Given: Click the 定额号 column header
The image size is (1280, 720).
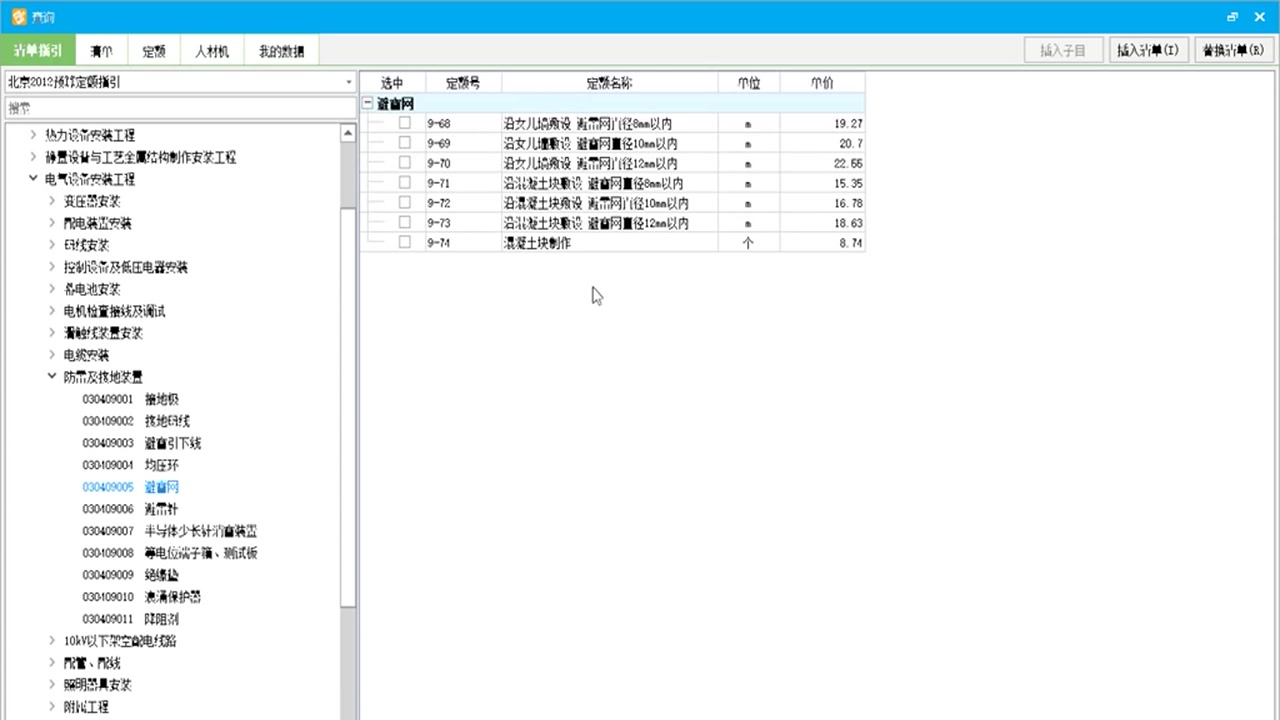Looking at the screenshot, I should pos(463,83).
